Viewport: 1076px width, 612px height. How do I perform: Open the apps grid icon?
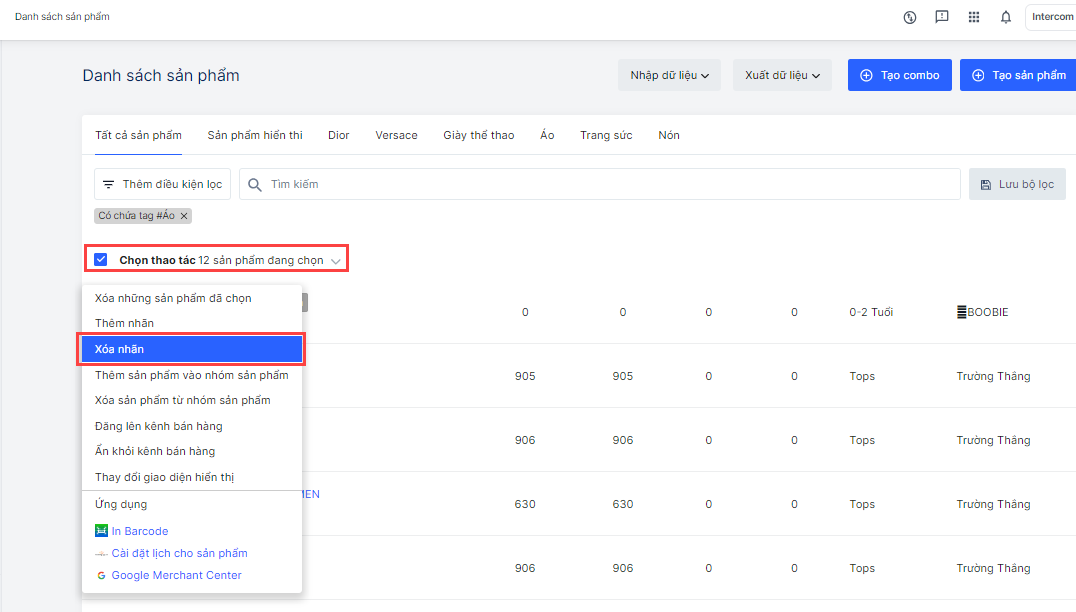973,17
